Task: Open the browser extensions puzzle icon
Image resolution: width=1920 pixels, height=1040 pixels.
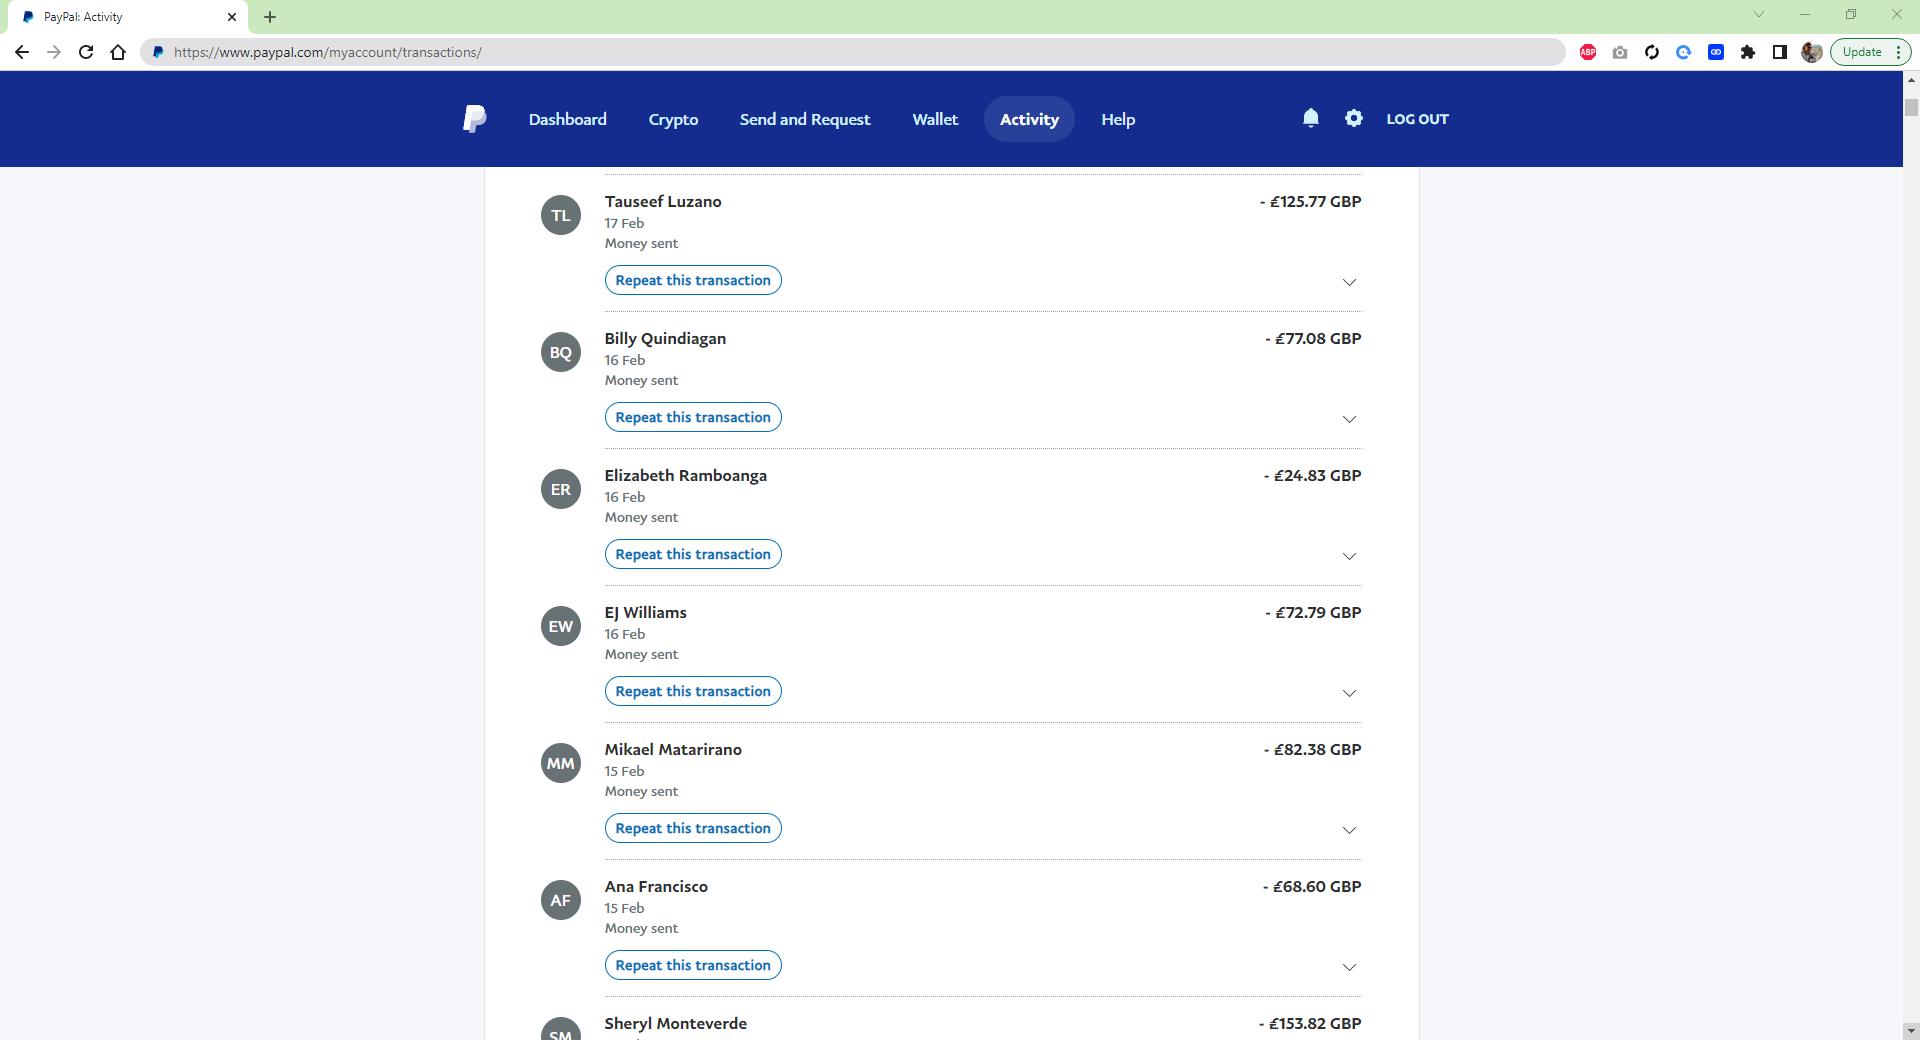Action: [1747, 52]
